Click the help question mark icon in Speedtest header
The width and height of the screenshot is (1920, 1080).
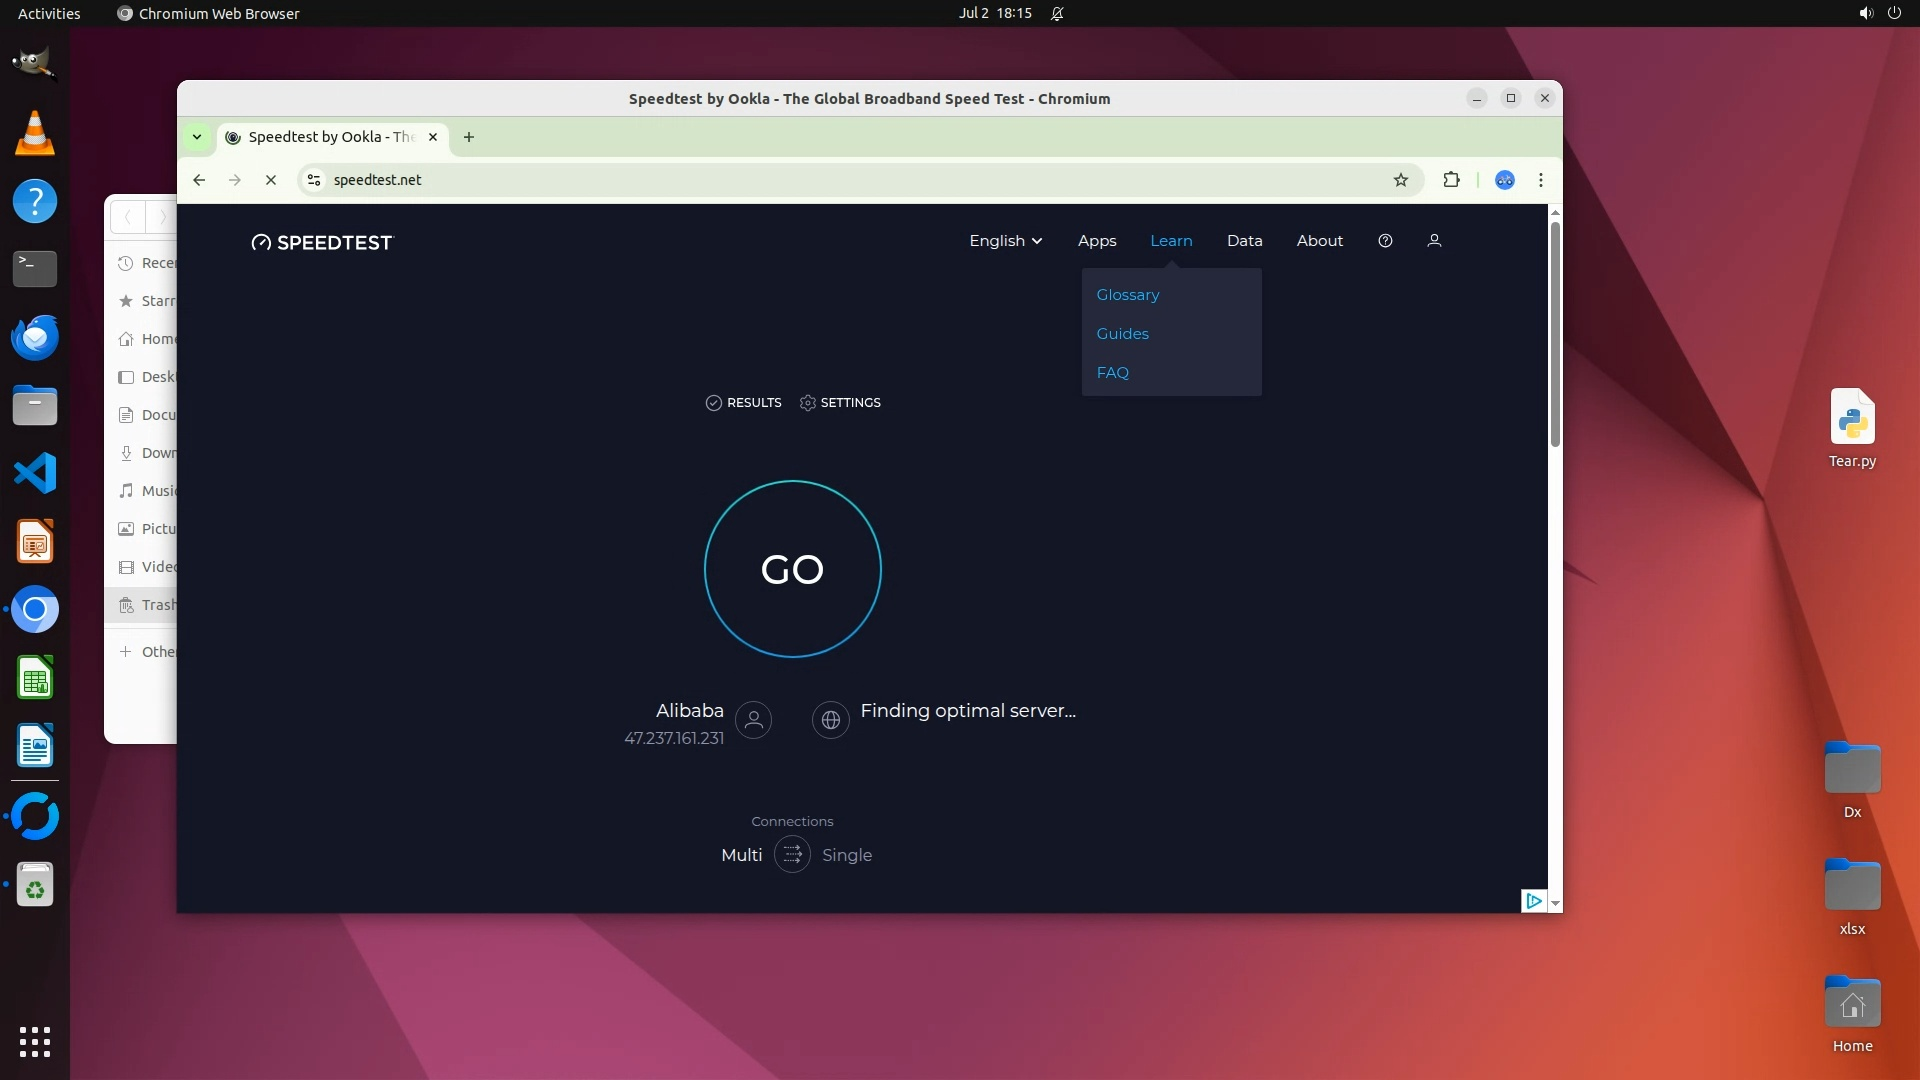pyautogui.click(x=1385, y=241)
